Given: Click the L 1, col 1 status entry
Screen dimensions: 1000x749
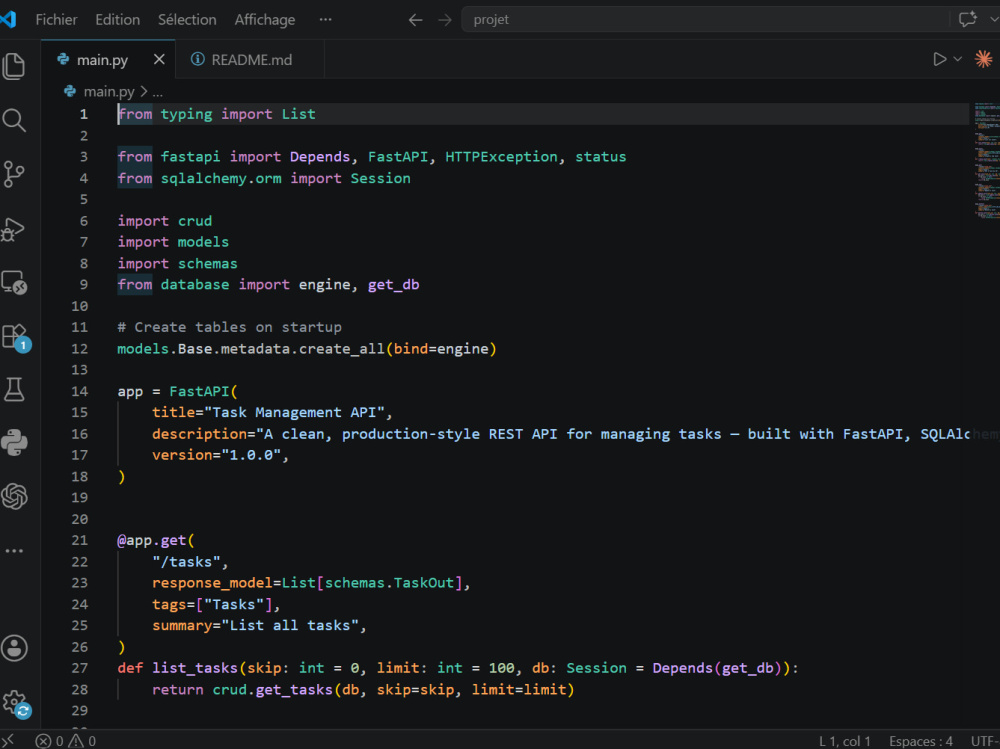Looking at the screenshot, I should (x=844, y=741).
